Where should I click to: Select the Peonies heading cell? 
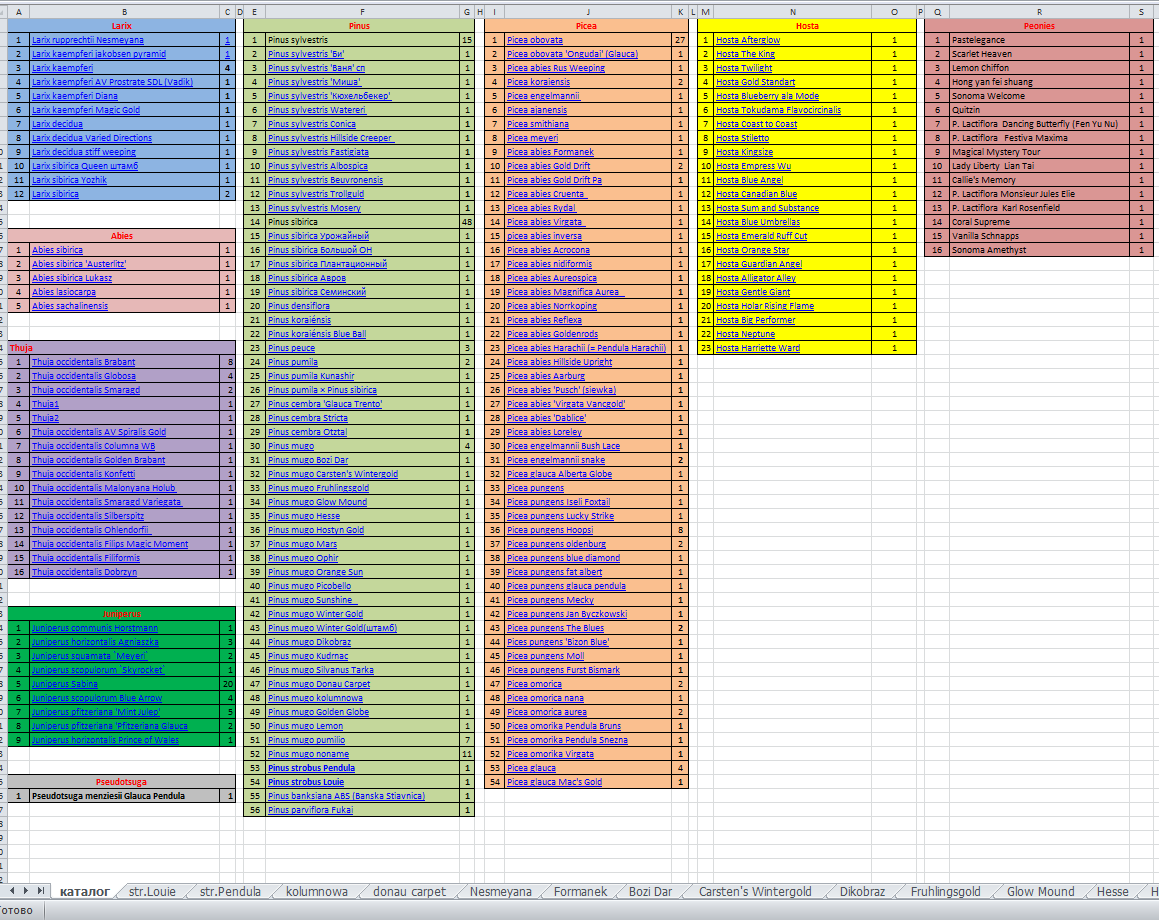click(x=1039, y=26)
